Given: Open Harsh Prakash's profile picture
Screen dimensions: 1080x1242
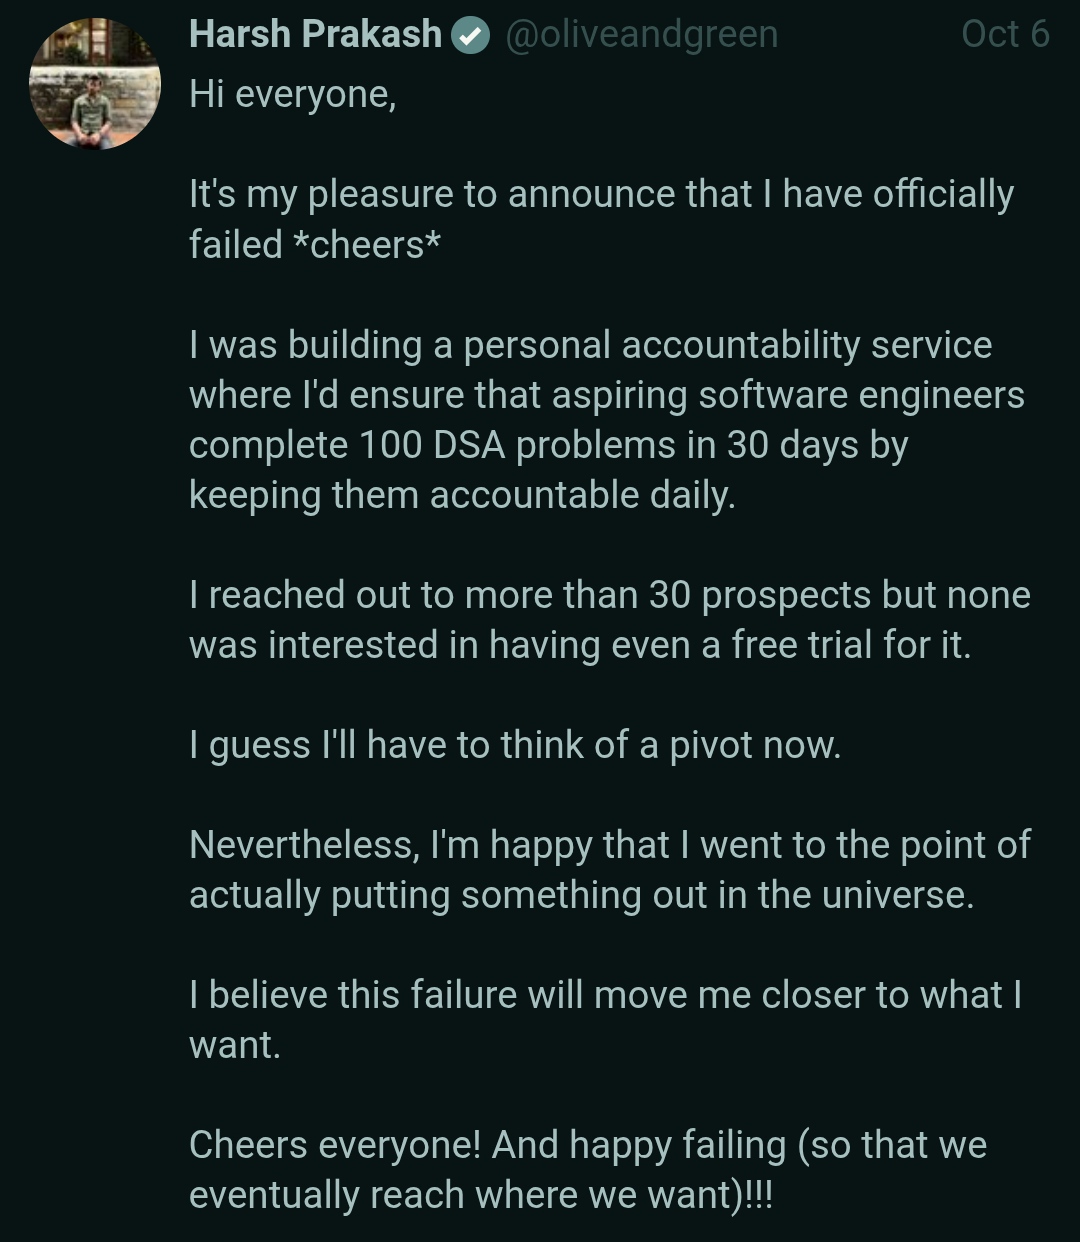Looking at the screenshot, I should click(95, 84).
